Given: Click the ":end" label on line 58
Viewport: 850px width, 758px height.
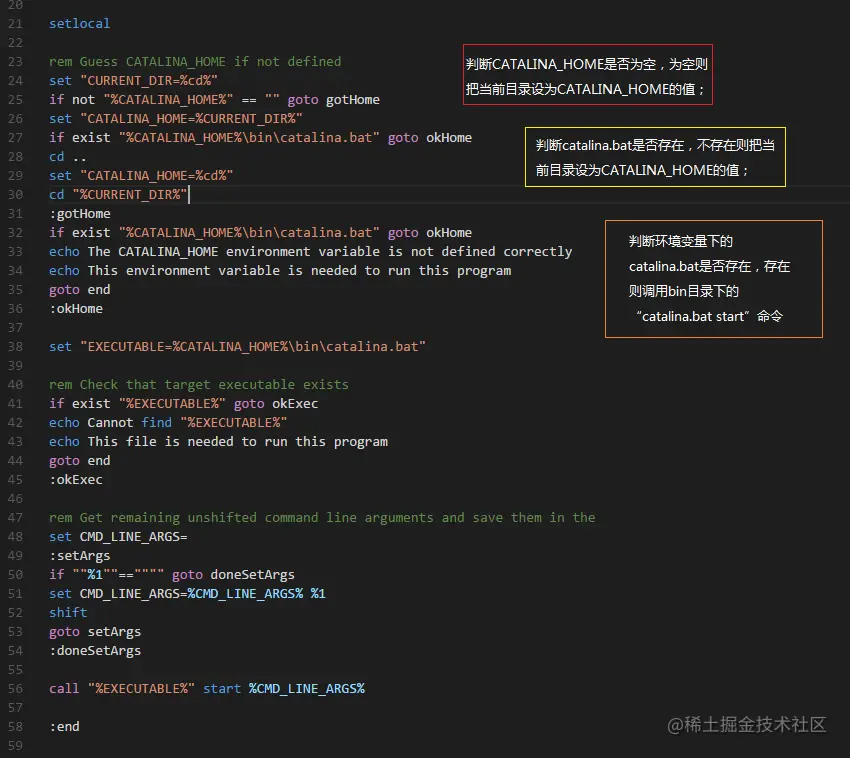Looking at the screenshot, I should click(64, 726).
